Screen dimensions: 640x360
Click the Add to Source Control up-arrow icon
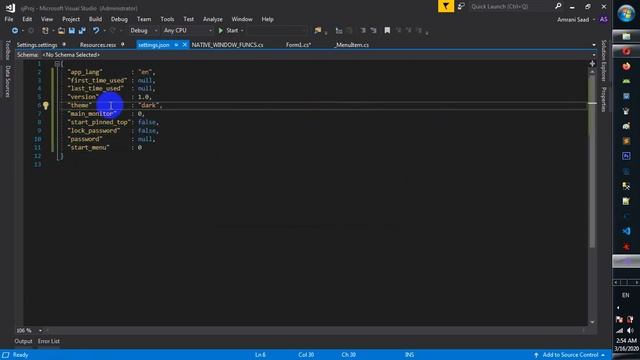click(536, 355)
